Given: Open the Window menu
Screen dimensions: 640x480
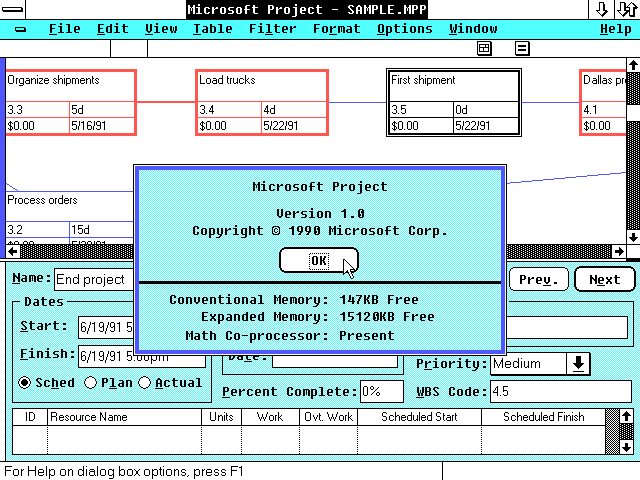Looking at the screenshot, I should (x=473, y=29).
